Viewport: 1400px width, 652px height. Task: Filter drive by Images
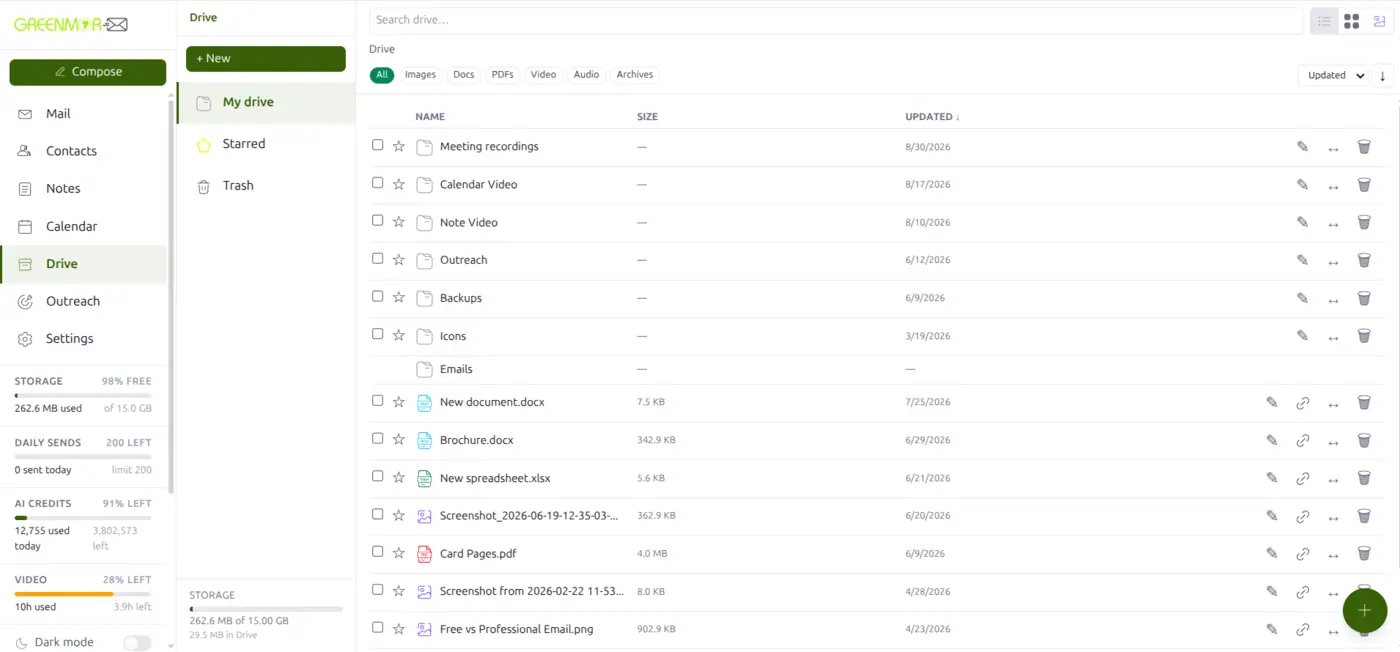(420, 74)
